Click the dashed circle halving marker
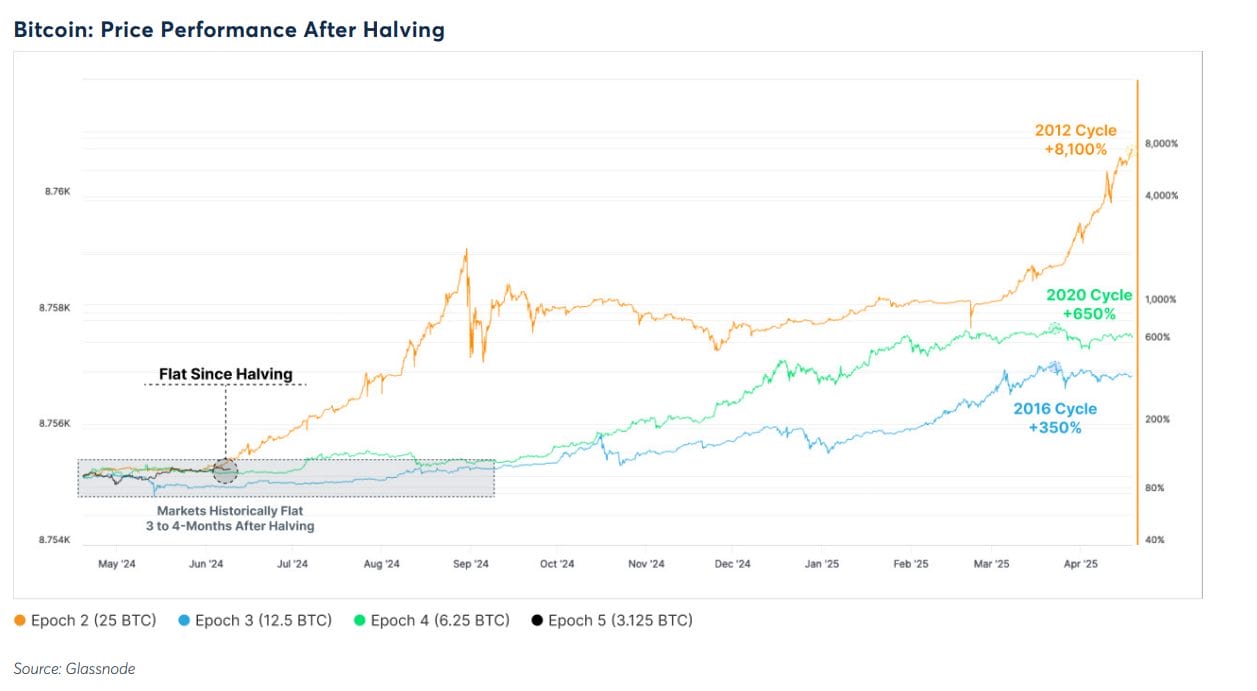This screenshot has width=1257, height=691. (x=226, y=471)
